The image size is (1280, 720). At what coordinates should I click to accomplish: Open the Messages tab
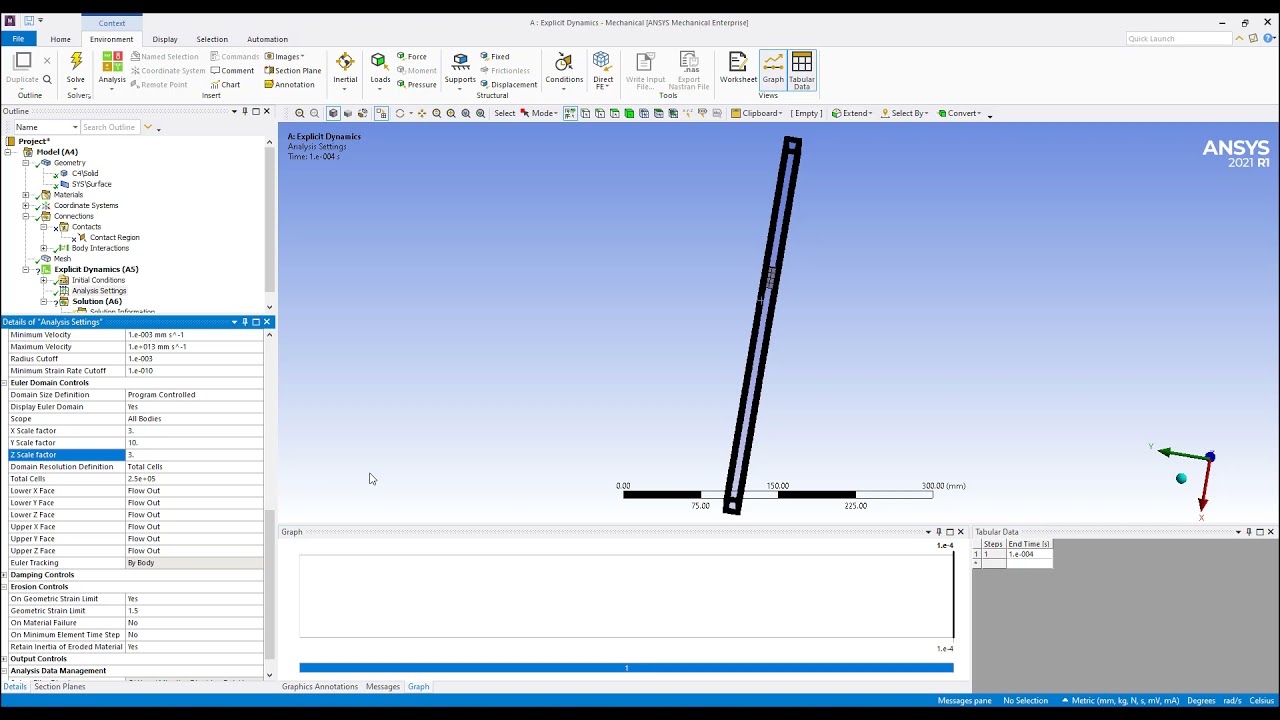point(383,687)
